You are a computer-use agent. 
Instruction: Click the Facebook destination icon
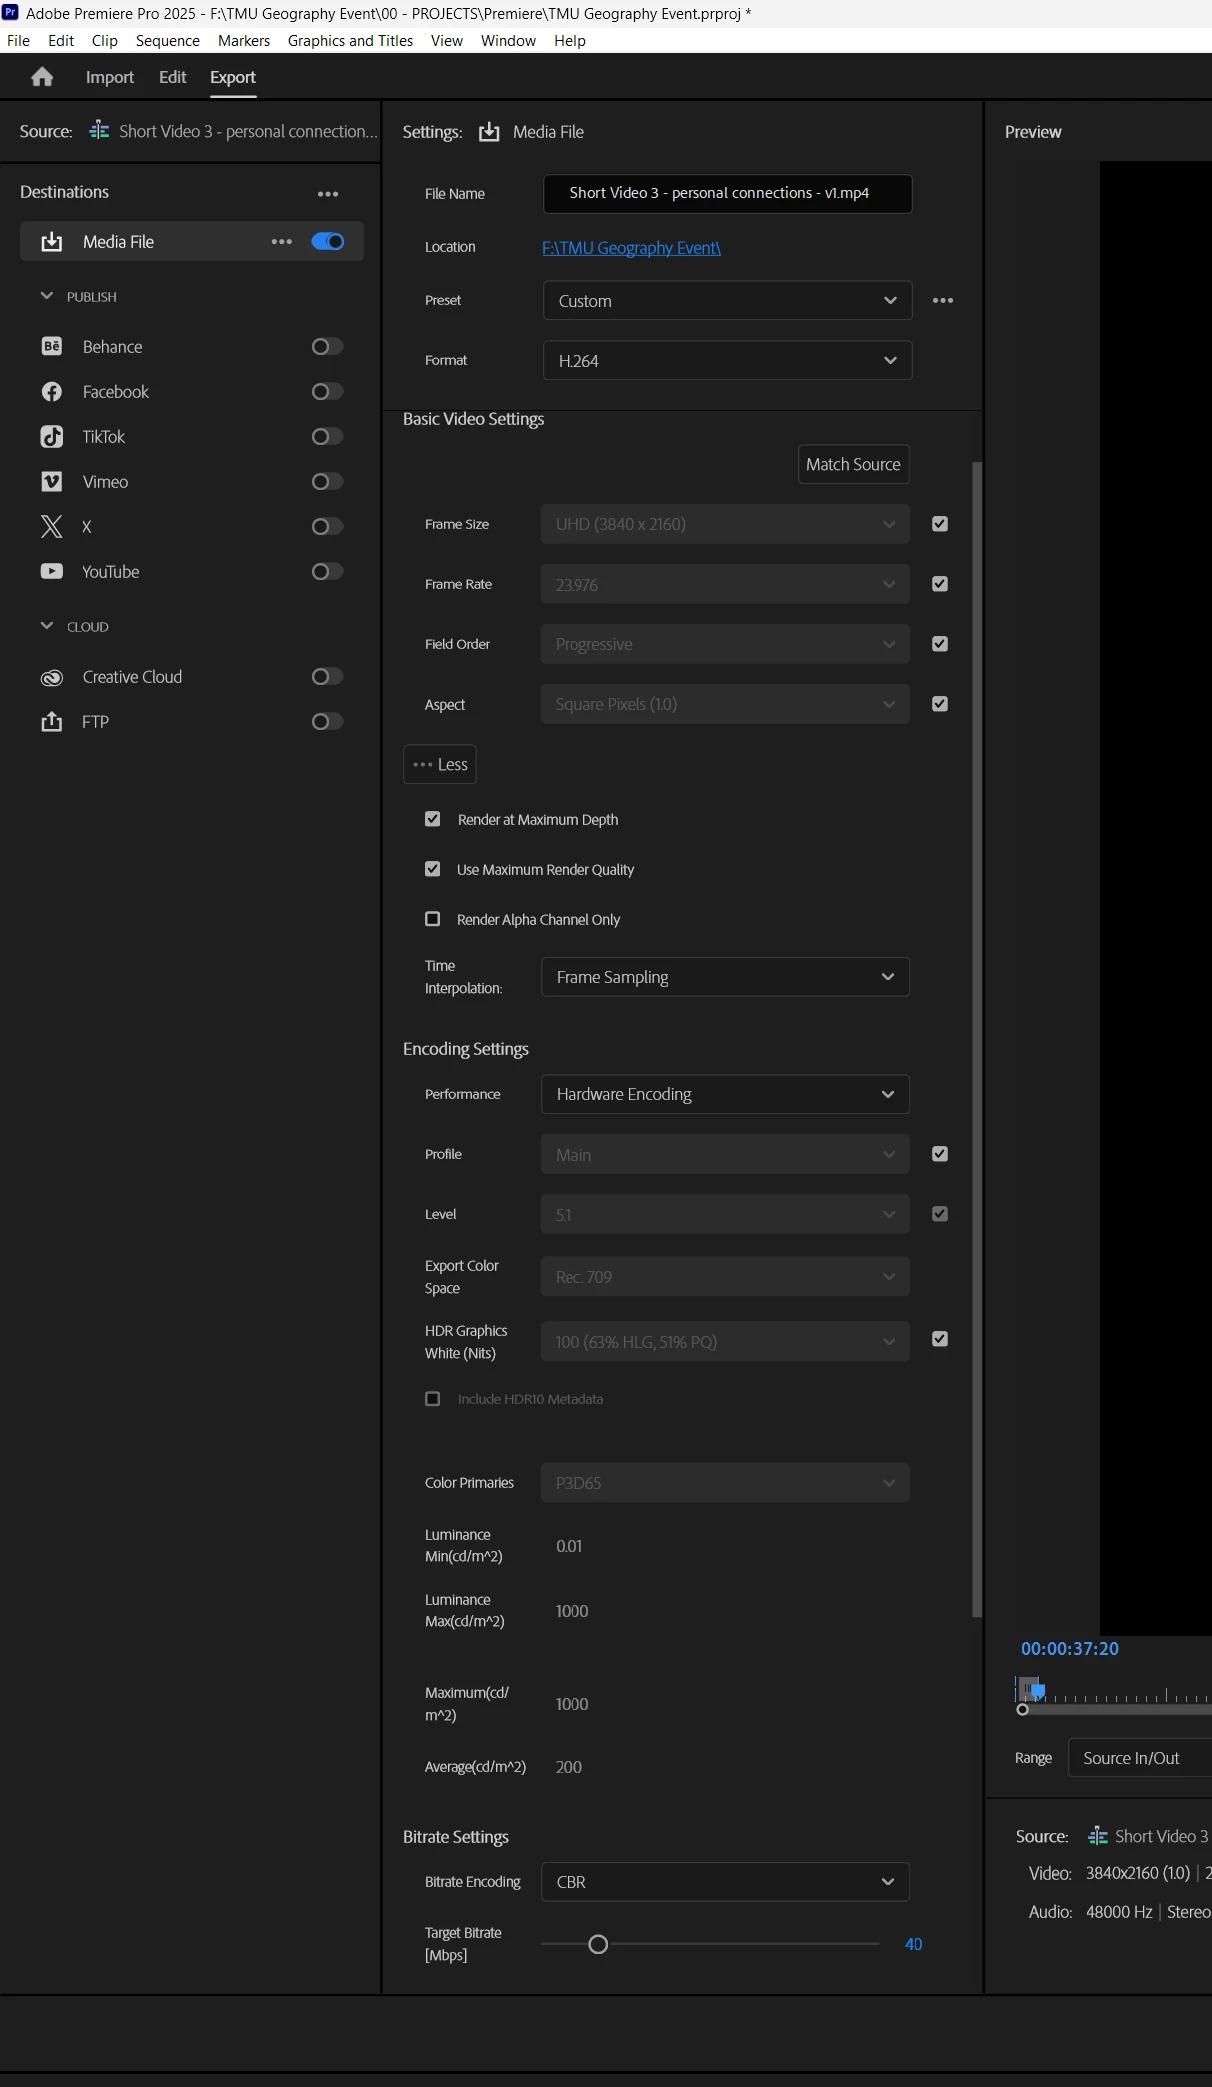52,391
